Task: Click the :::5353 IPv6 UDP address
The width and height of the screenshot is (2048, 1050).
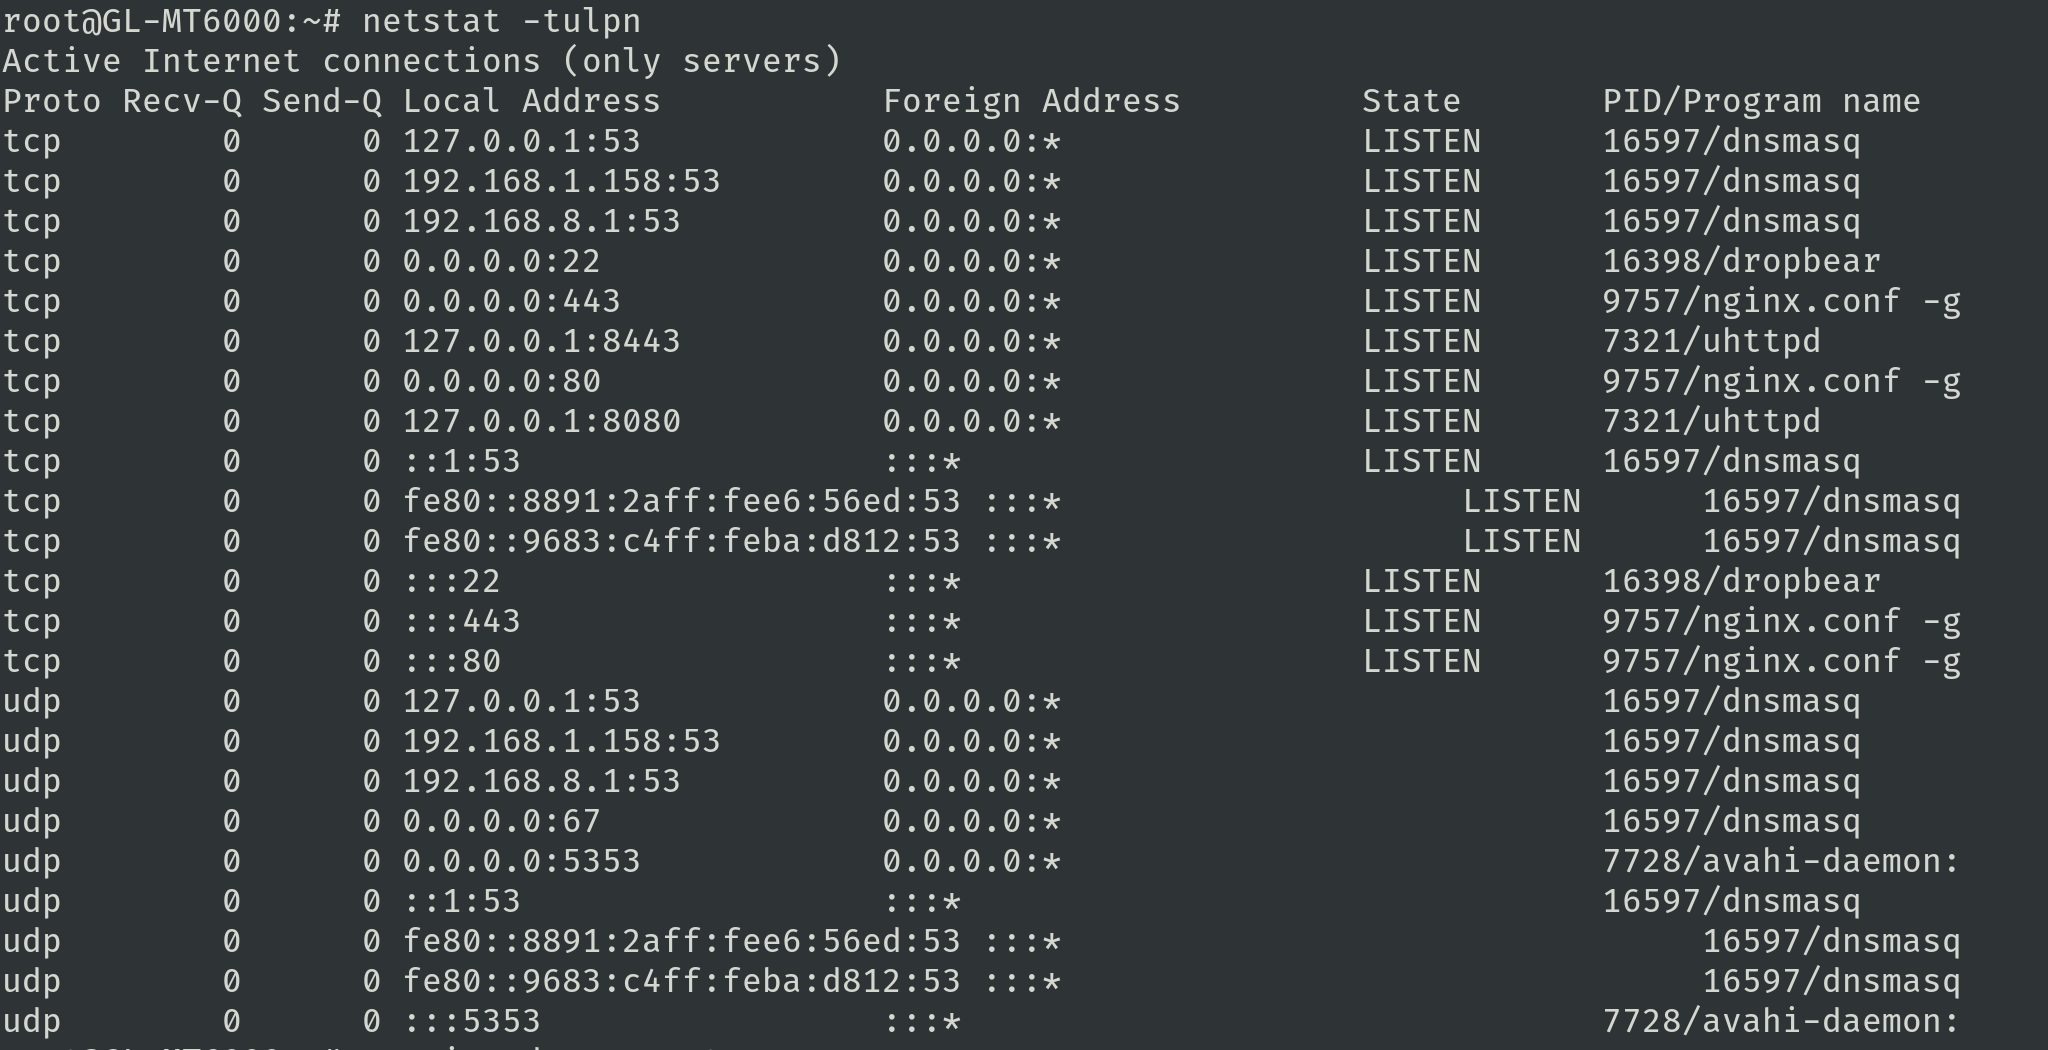Action: (x=471, y=1021)
